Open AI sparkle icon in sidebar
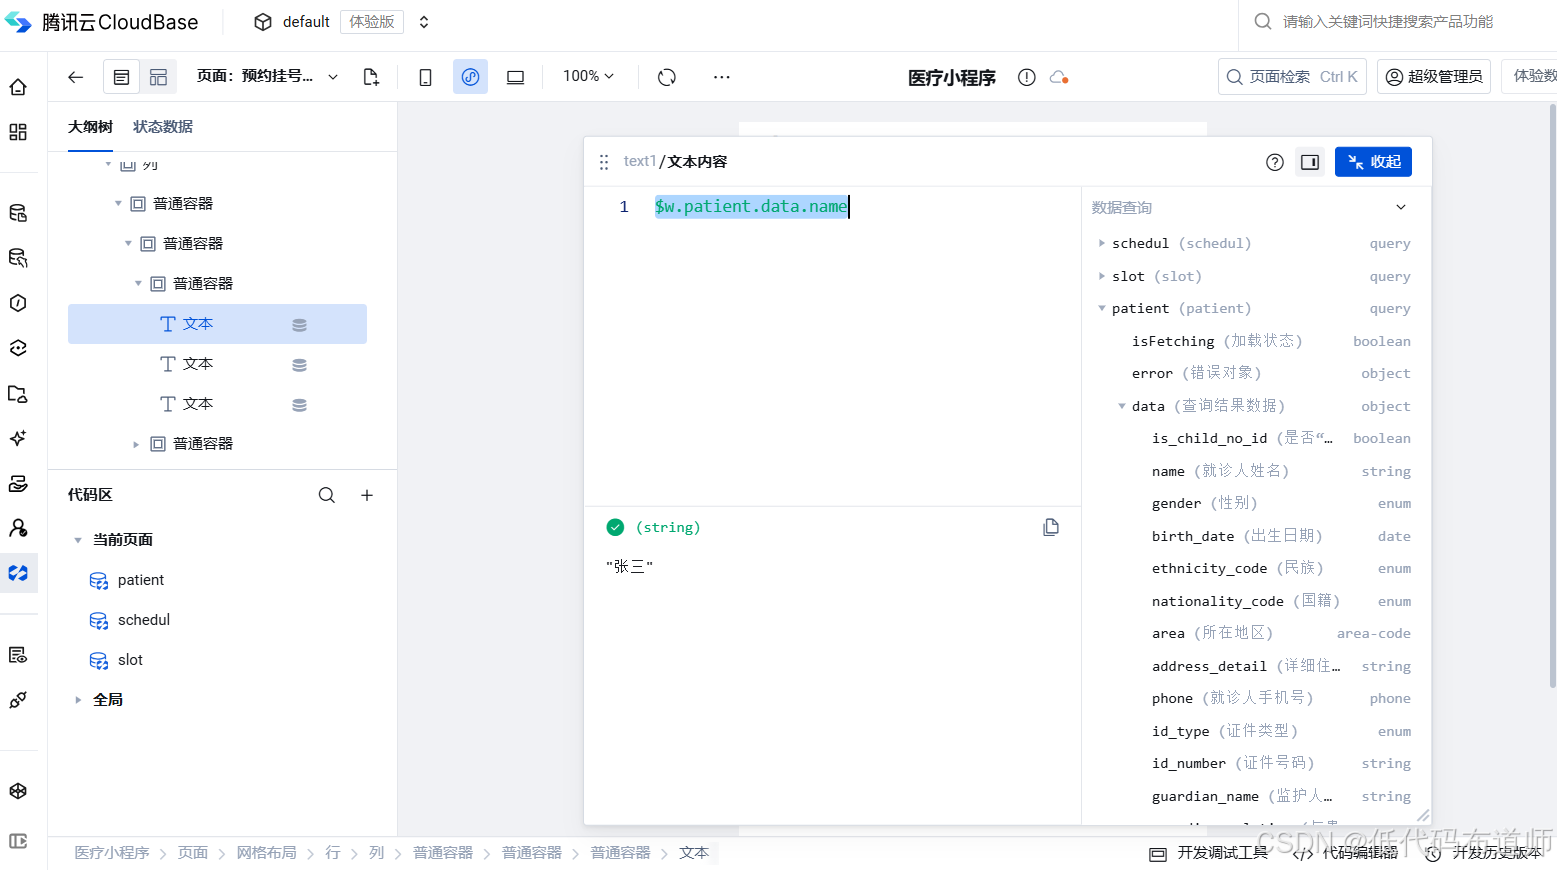The image size is (1557, 870). pos(18,438)
